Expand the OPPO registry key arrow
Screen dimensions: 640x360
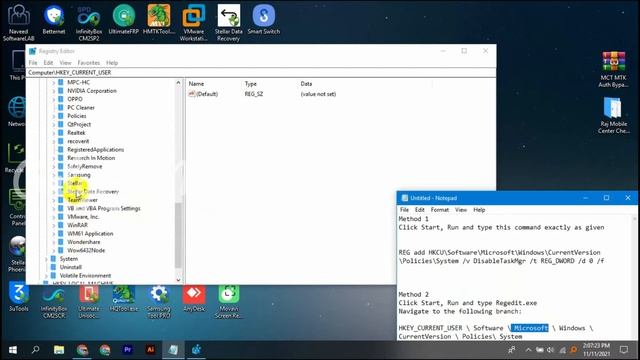(x=53, y=99)
